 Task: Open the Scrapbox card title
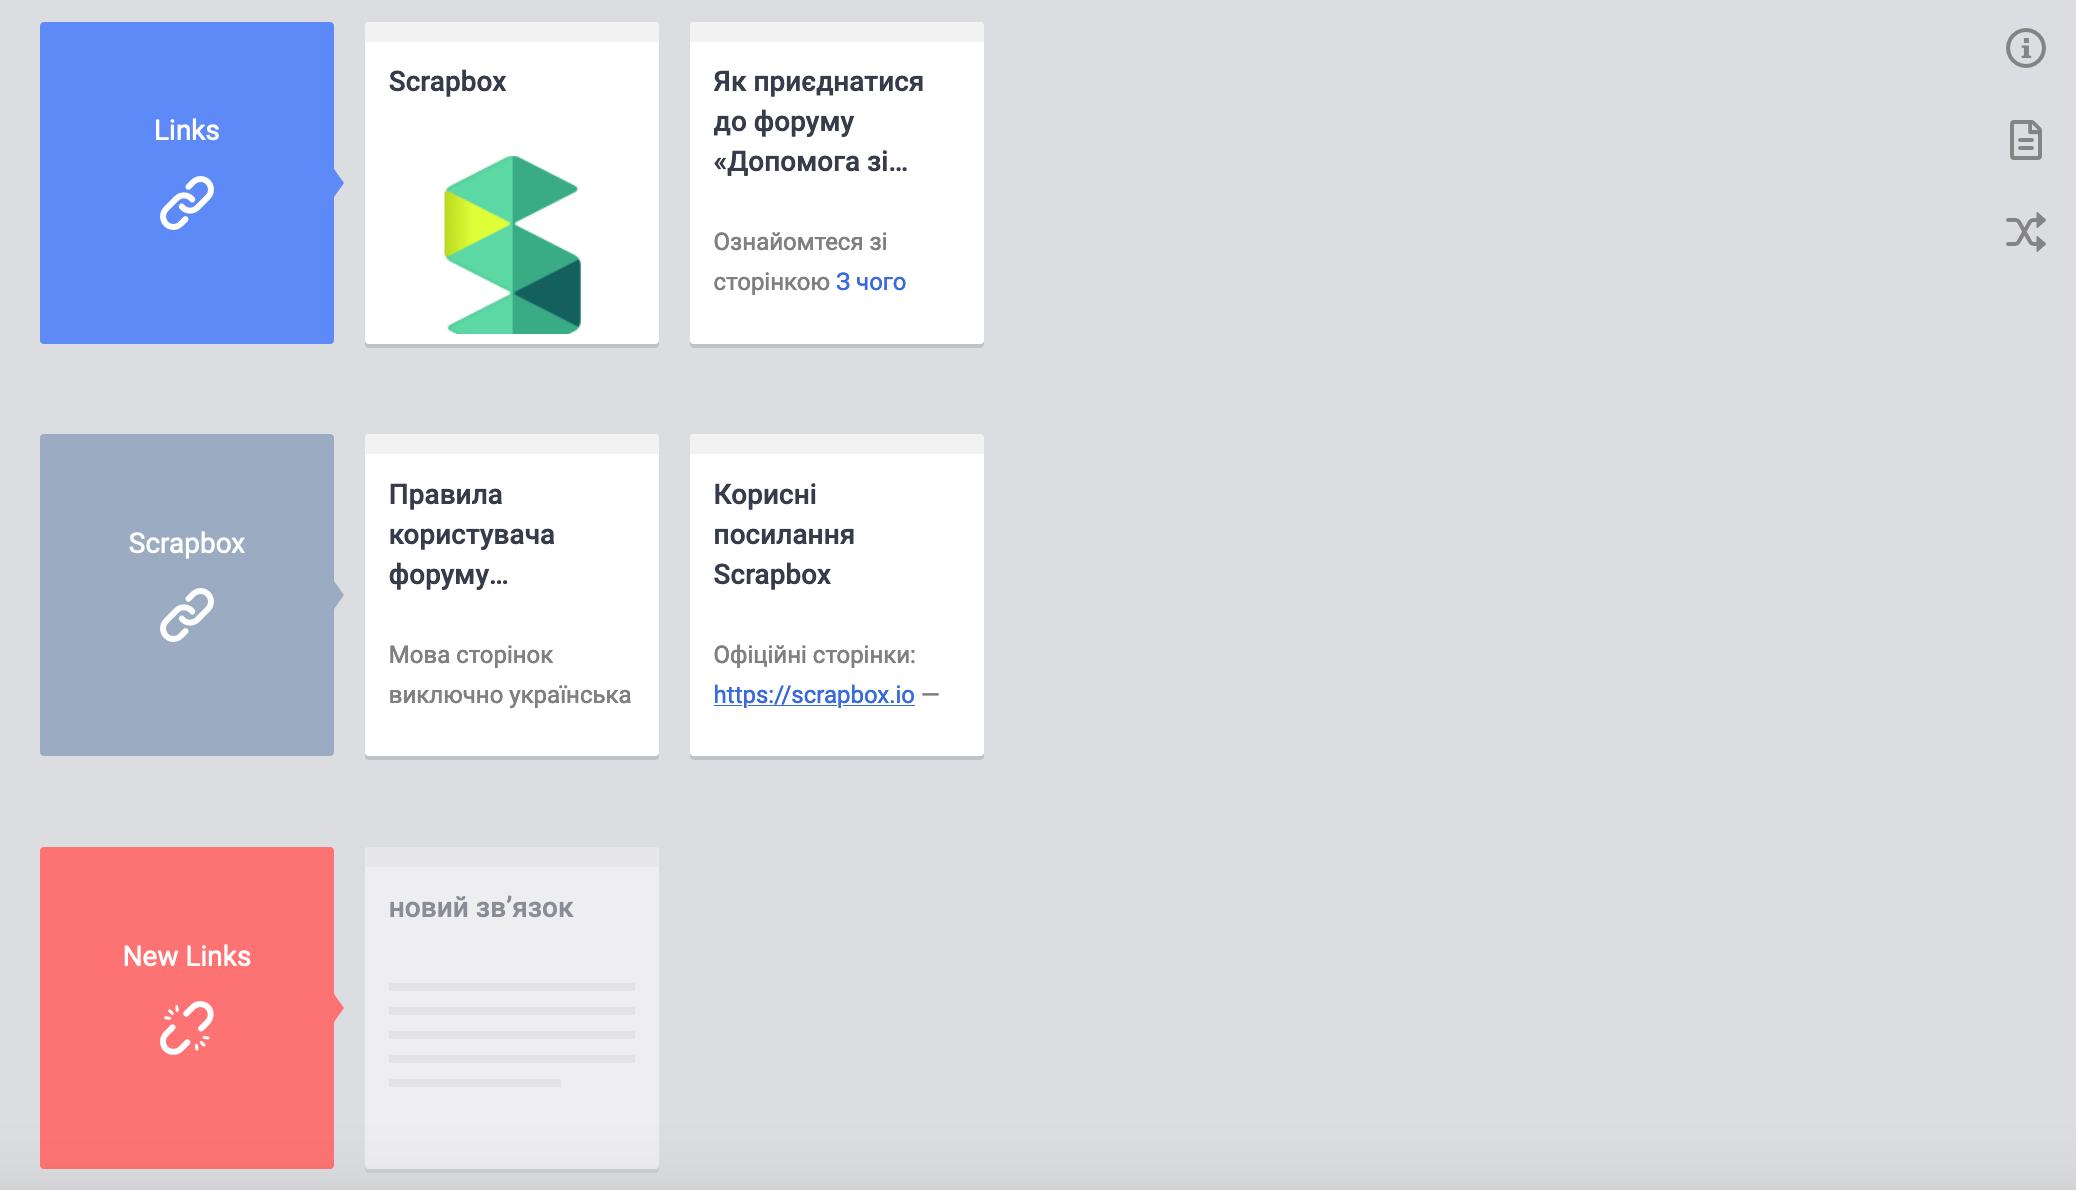coord(447,82)
